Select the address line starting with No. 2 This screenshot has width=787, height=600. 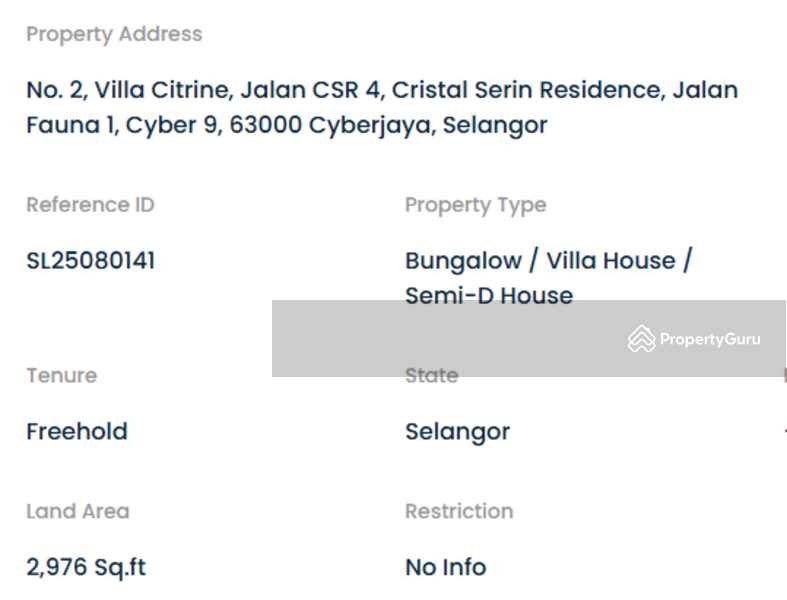381,90
